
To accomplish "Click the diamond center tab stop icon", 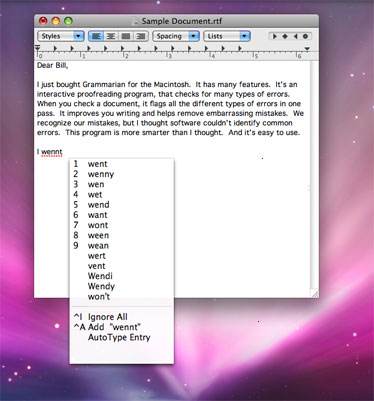I will click(x=285, y=36).
